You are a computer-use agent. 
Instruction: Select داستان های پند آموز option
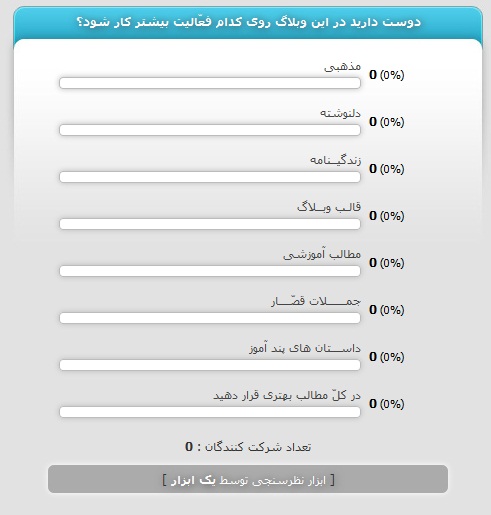[305, 348]
